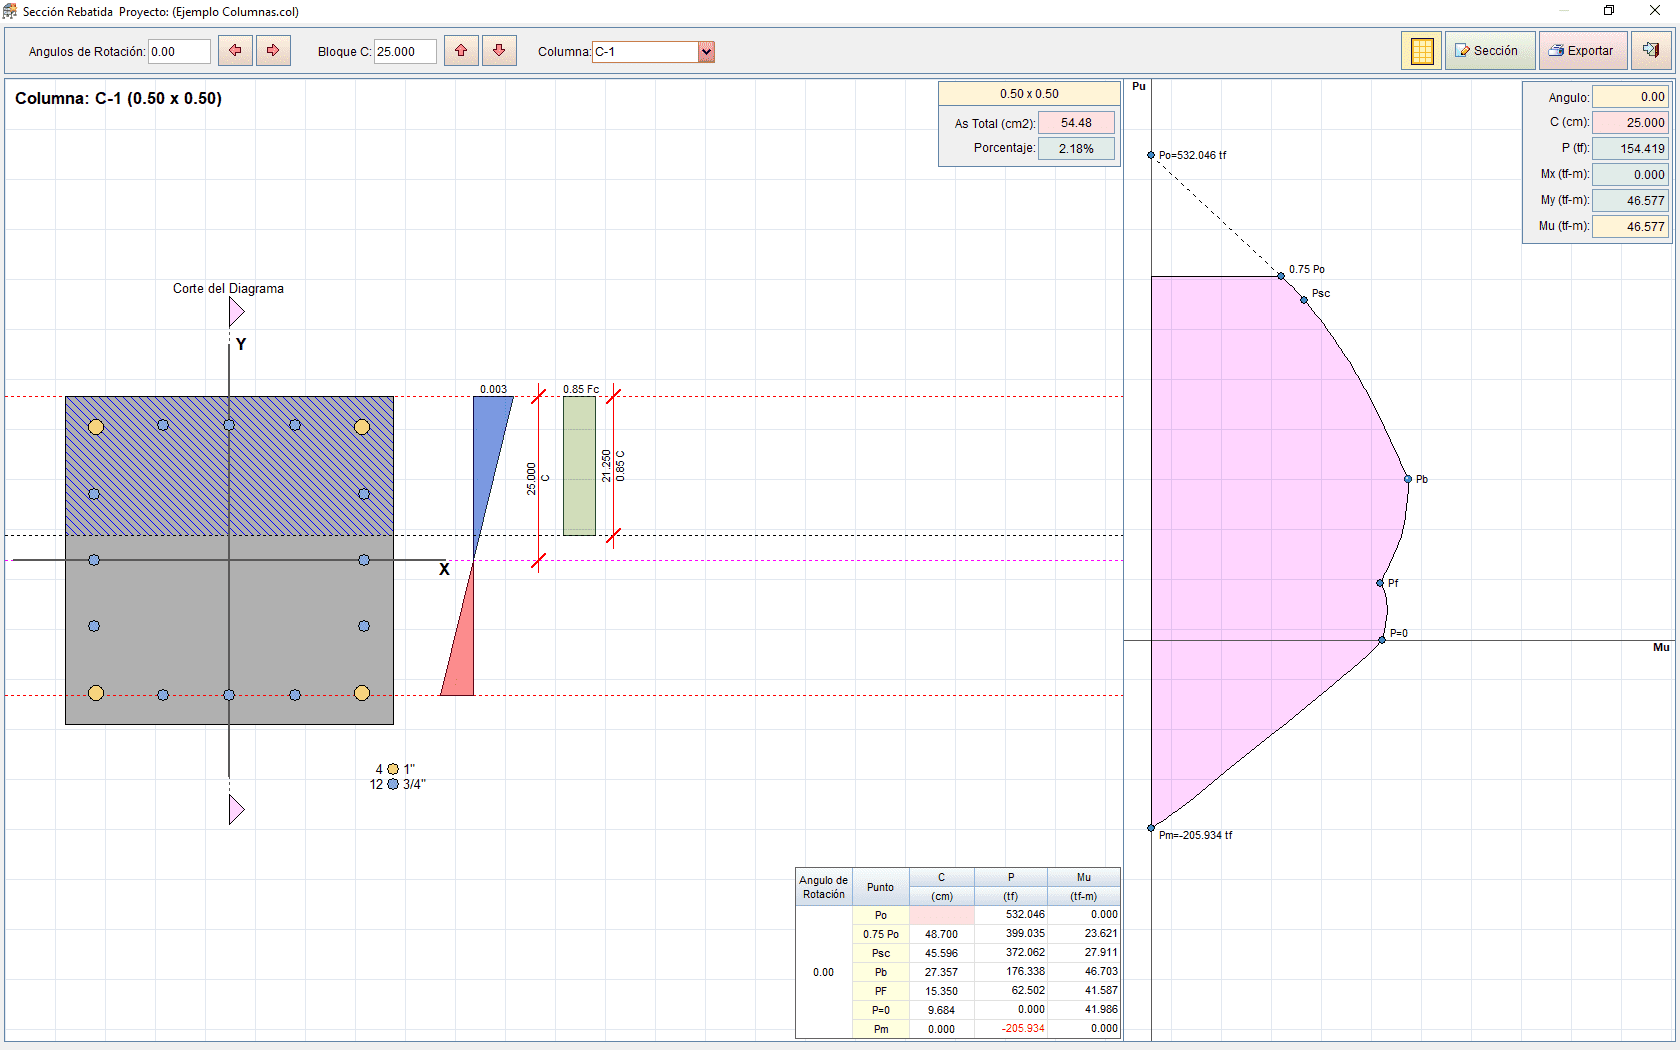Click the As Total (cm2) value box

pos(1076,122)
